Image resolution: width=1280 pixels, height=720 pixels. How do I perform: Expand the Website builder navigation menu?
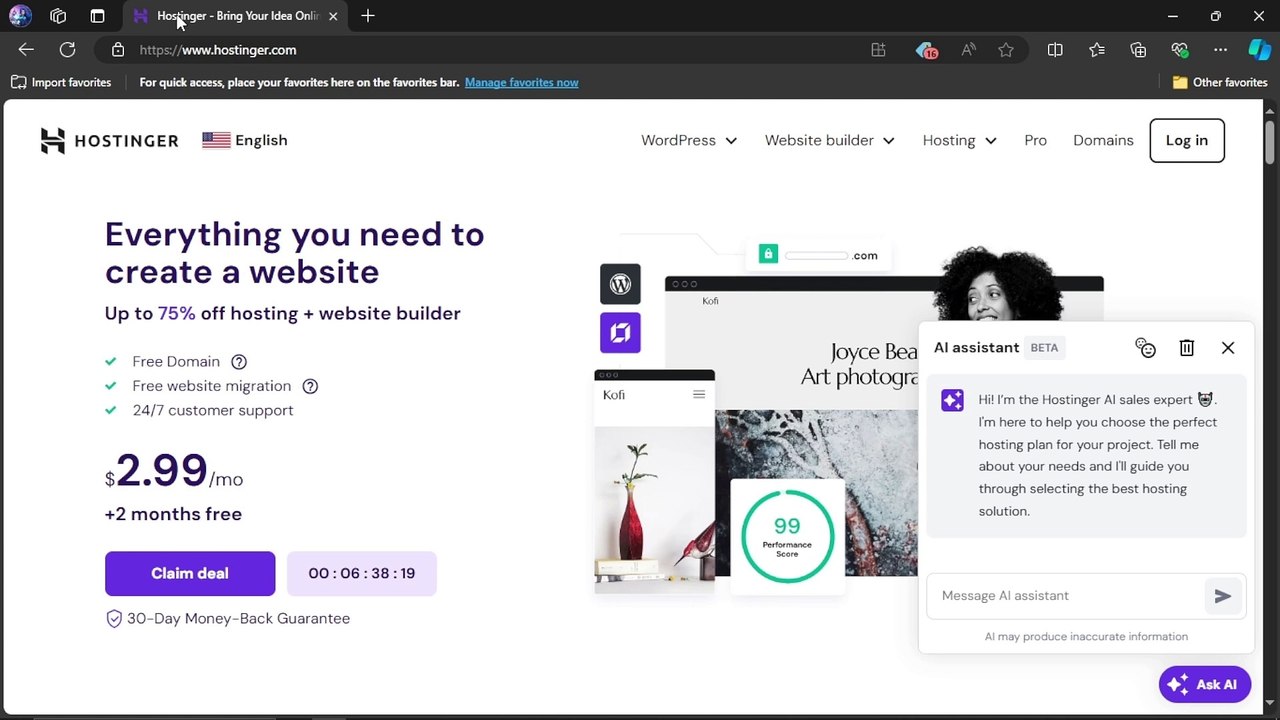(829, 140)
